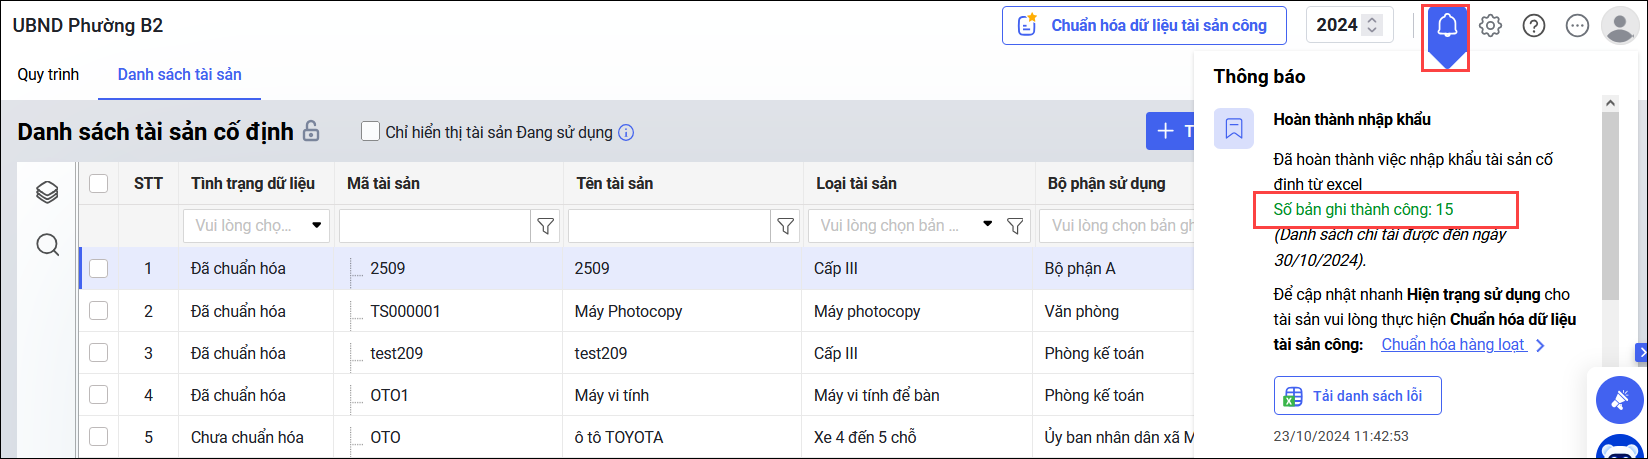Click 'Chuẩn hóa dữ liệu tài sản công' button
1648x459 pixels.
point(1143,26)
